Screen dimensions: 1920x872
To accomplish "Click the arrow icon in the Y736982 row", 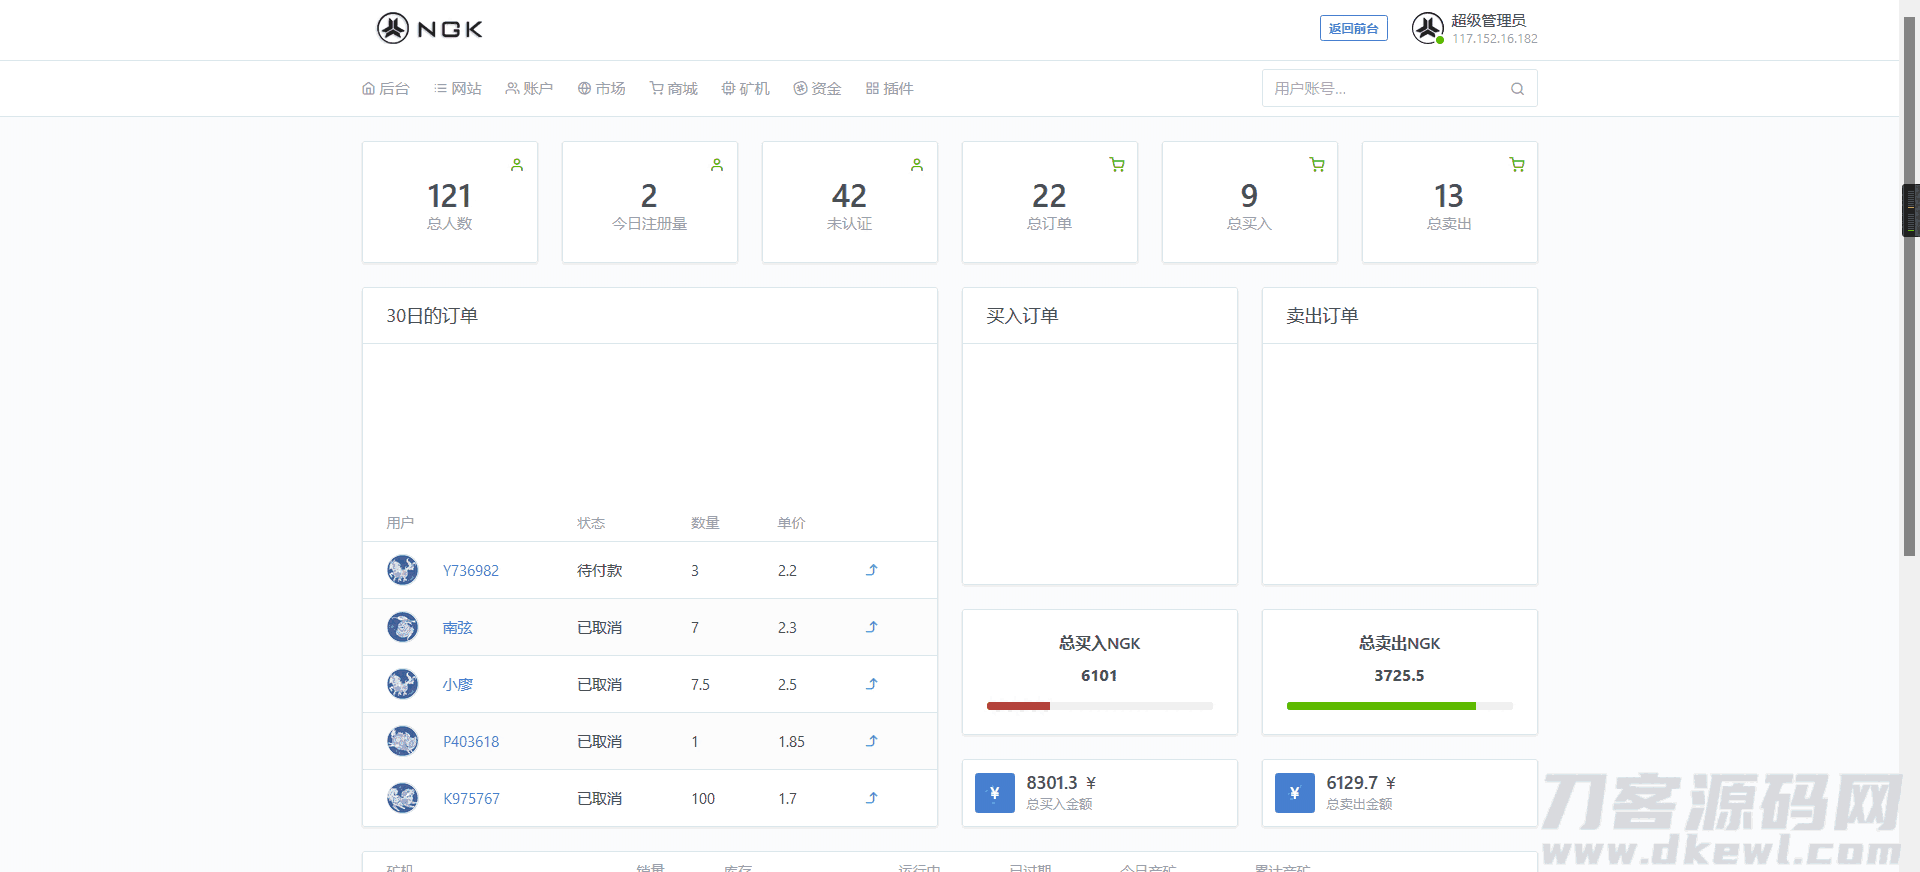I will [871, 570].
